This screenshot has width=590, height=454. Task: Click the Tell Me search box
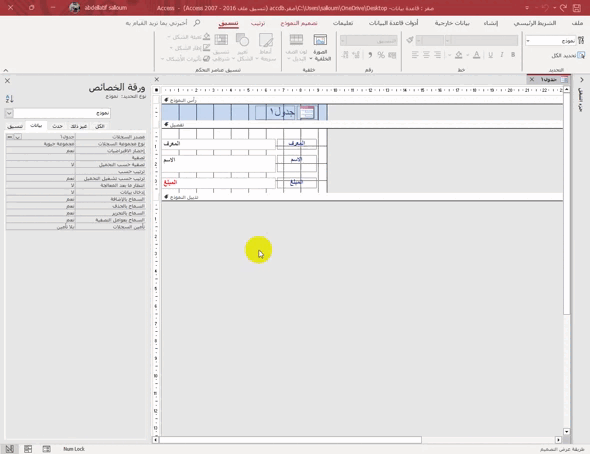point(162,23)
